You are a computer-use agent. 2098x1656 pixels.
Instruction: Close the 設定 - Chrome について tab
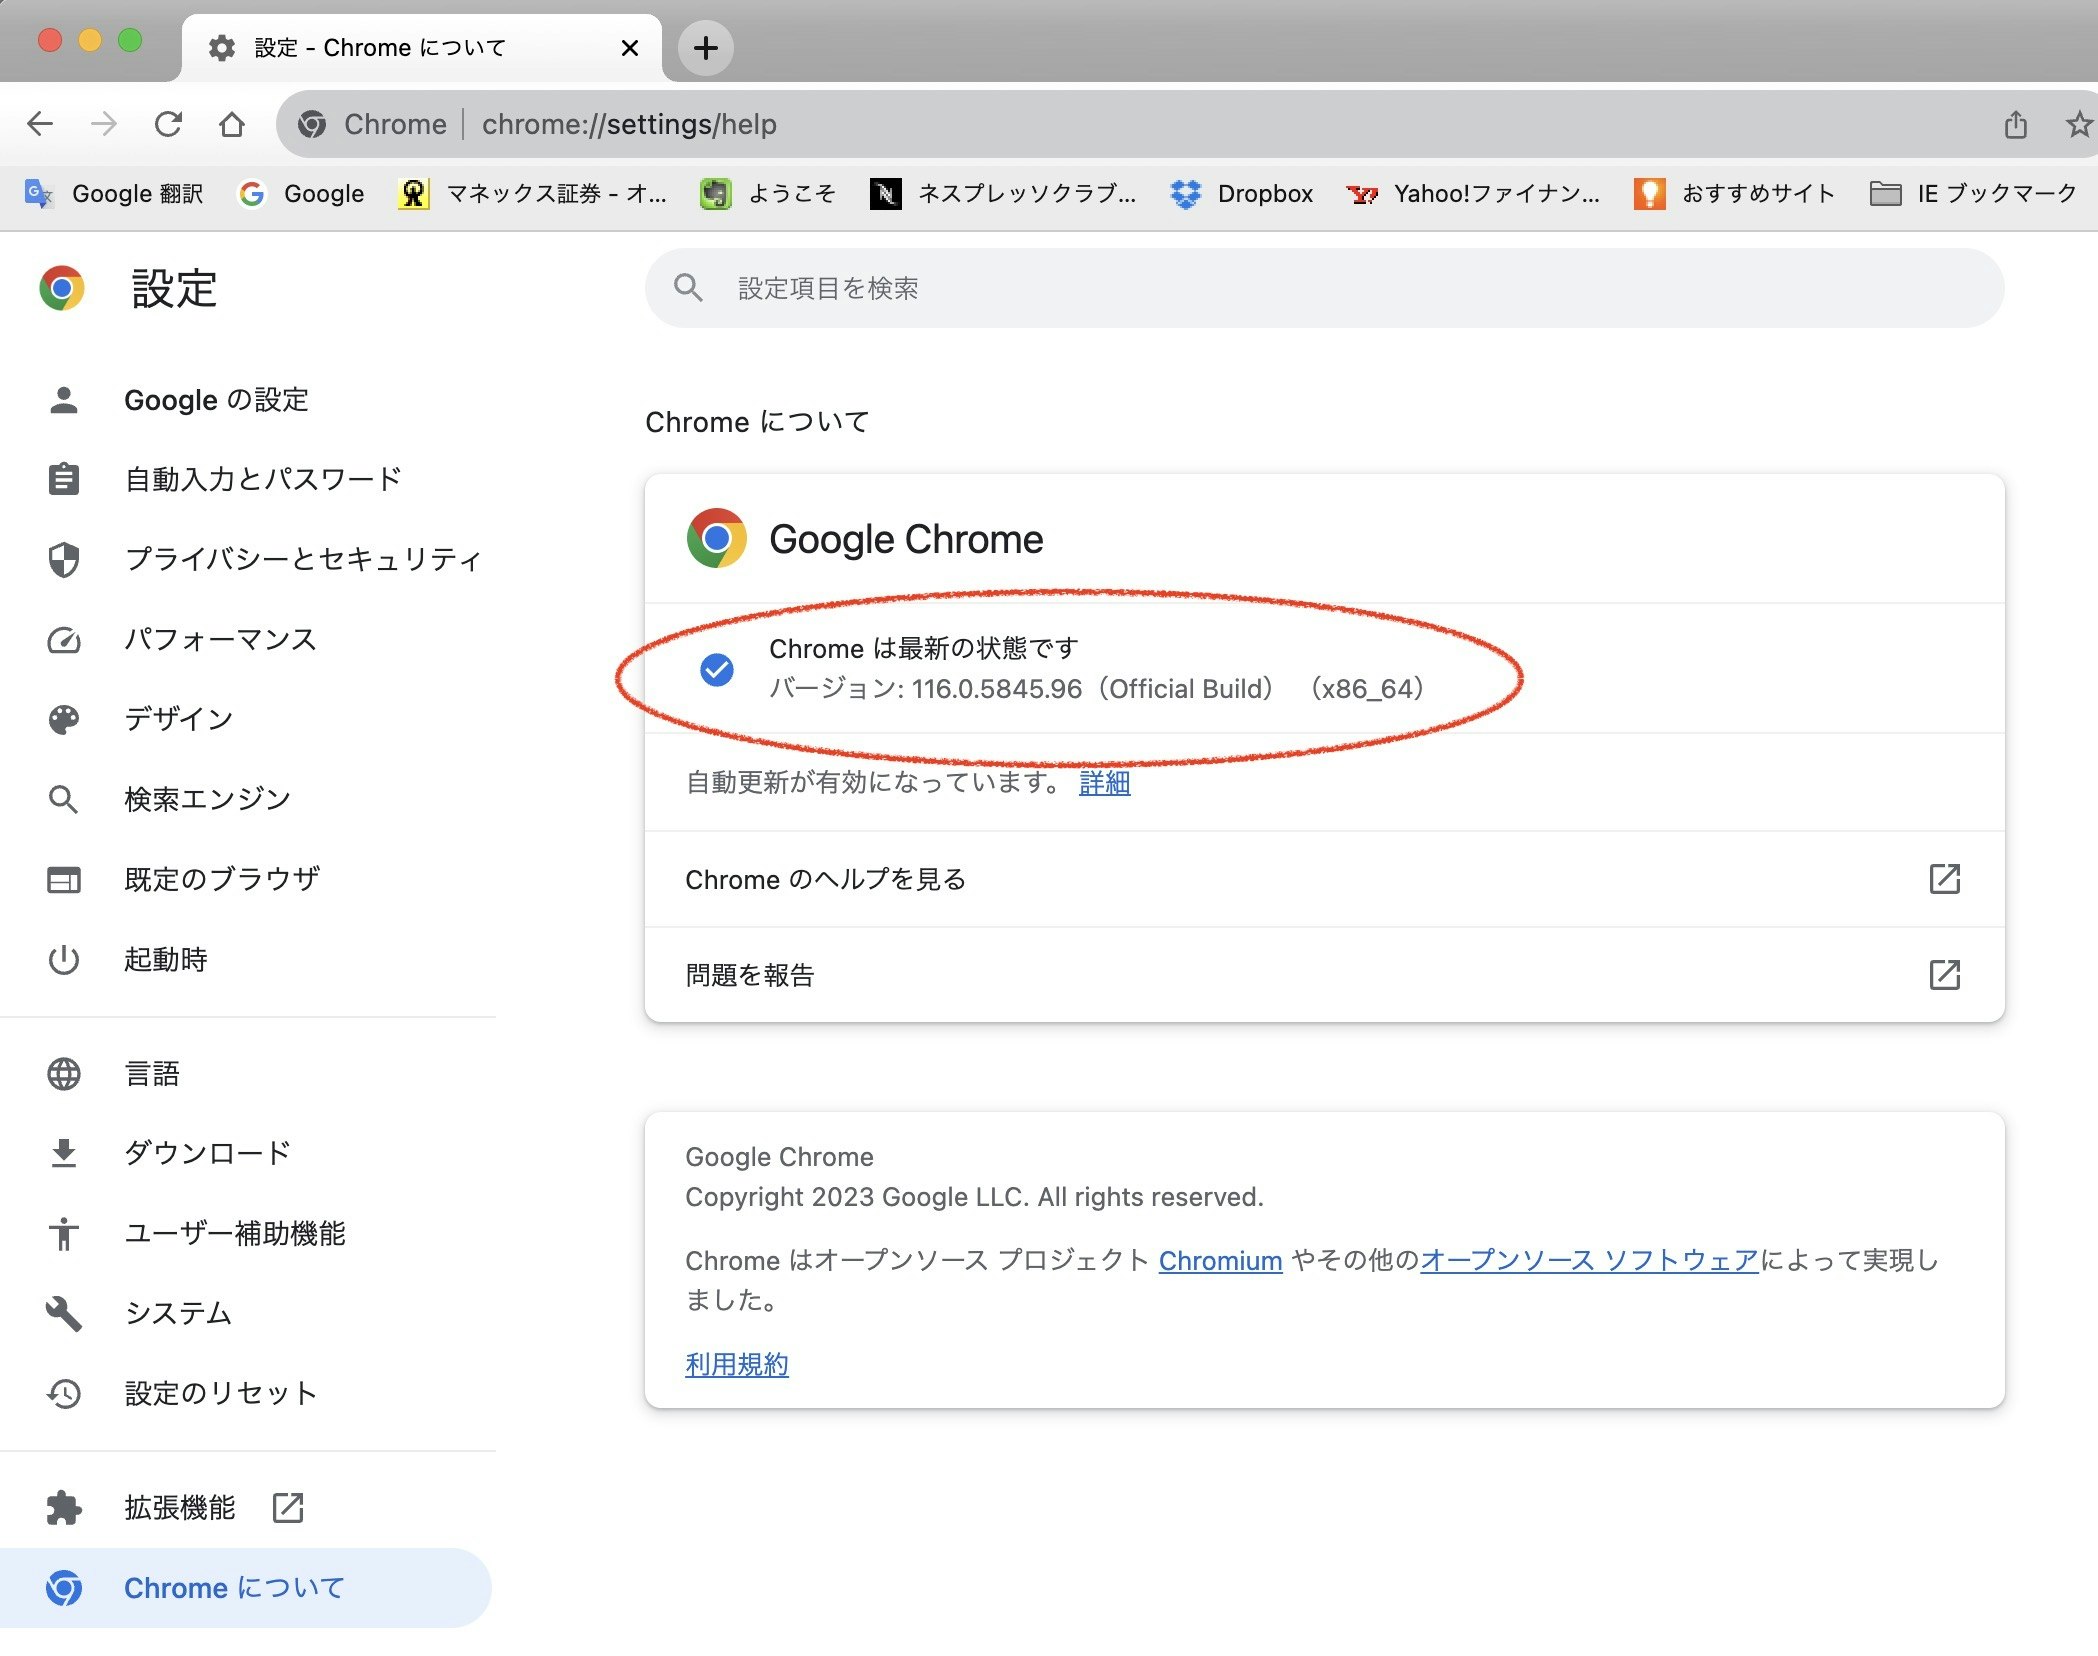tap(630, 48)
